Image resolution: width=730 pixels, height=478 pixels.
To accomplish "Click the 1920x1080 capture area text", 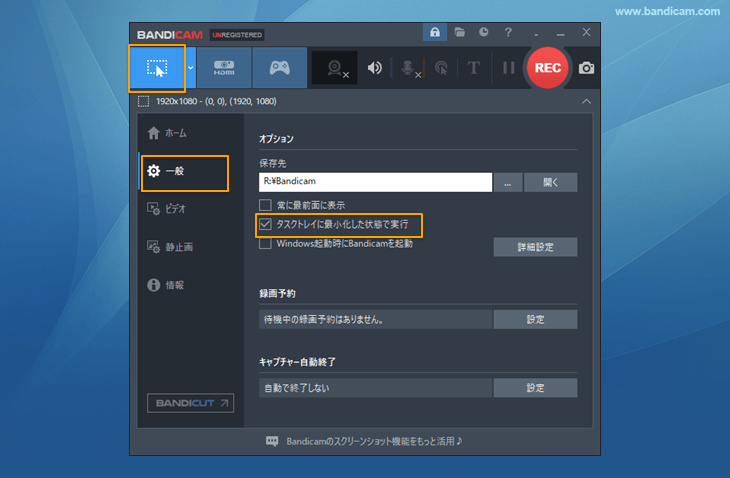I will pyautogui.click(x=216, y=101).
